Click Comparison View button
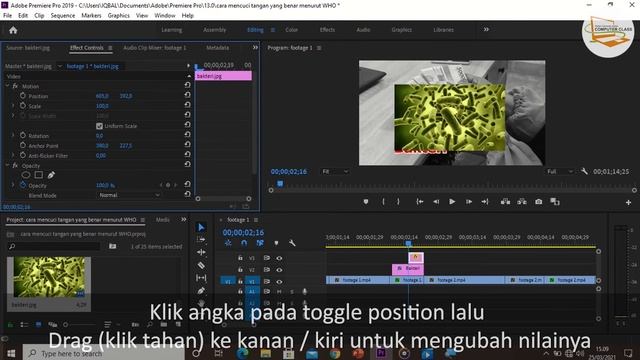This screenshot has height=360, width=640. tap(555, 202)
